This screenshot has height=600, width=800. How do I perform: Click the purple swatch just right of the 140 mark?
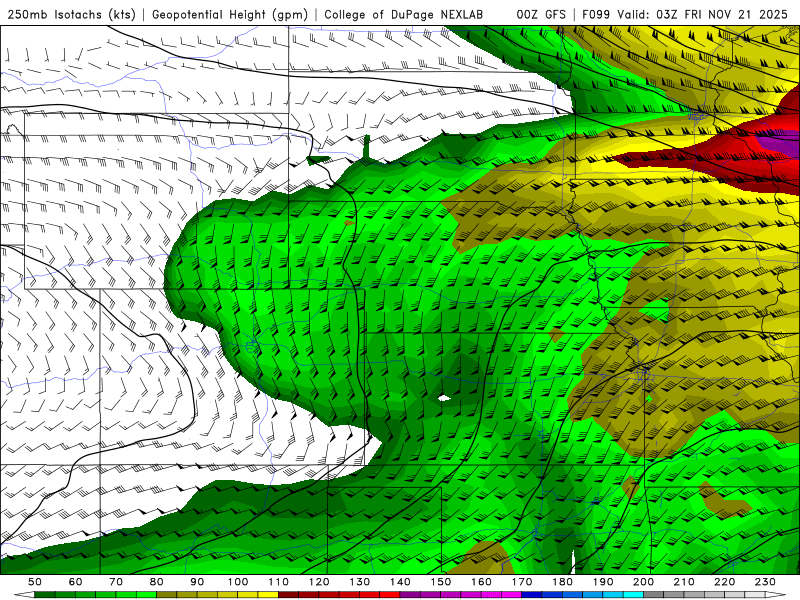tap(410, 595)
